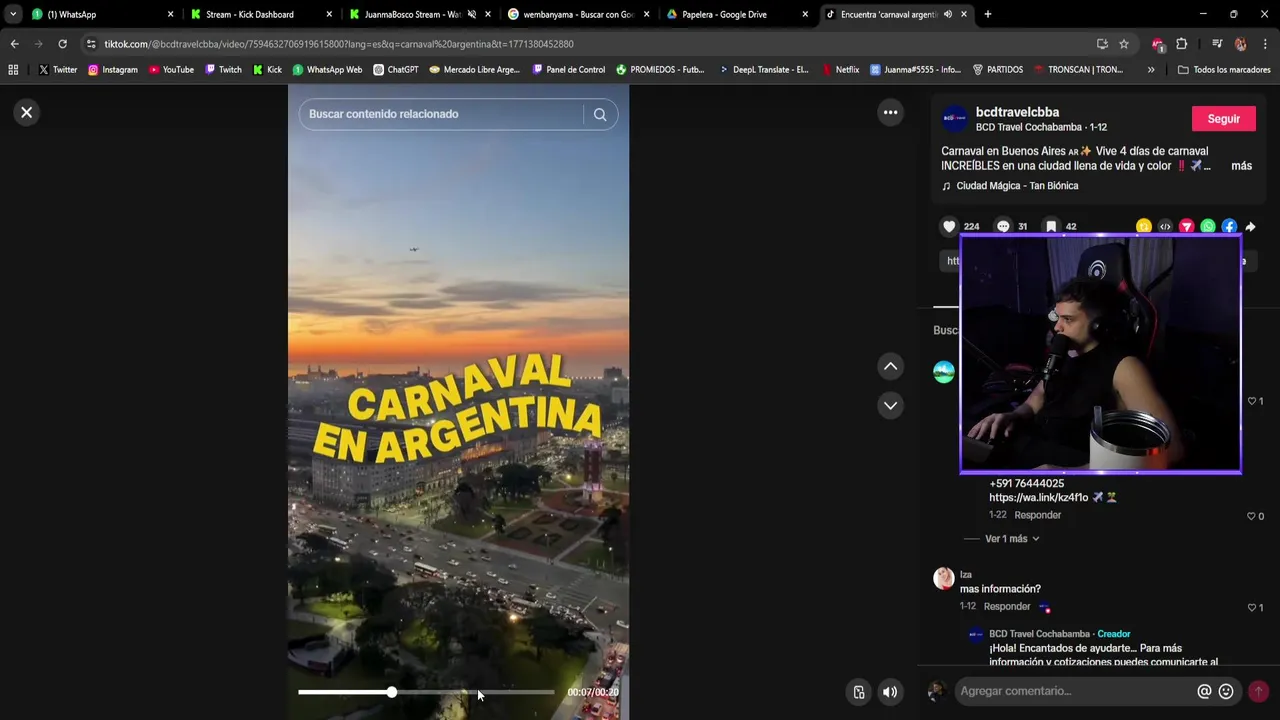Reply to Iza's comment with Responder
Screen dimensions: 1280x720
(1007, 606)
